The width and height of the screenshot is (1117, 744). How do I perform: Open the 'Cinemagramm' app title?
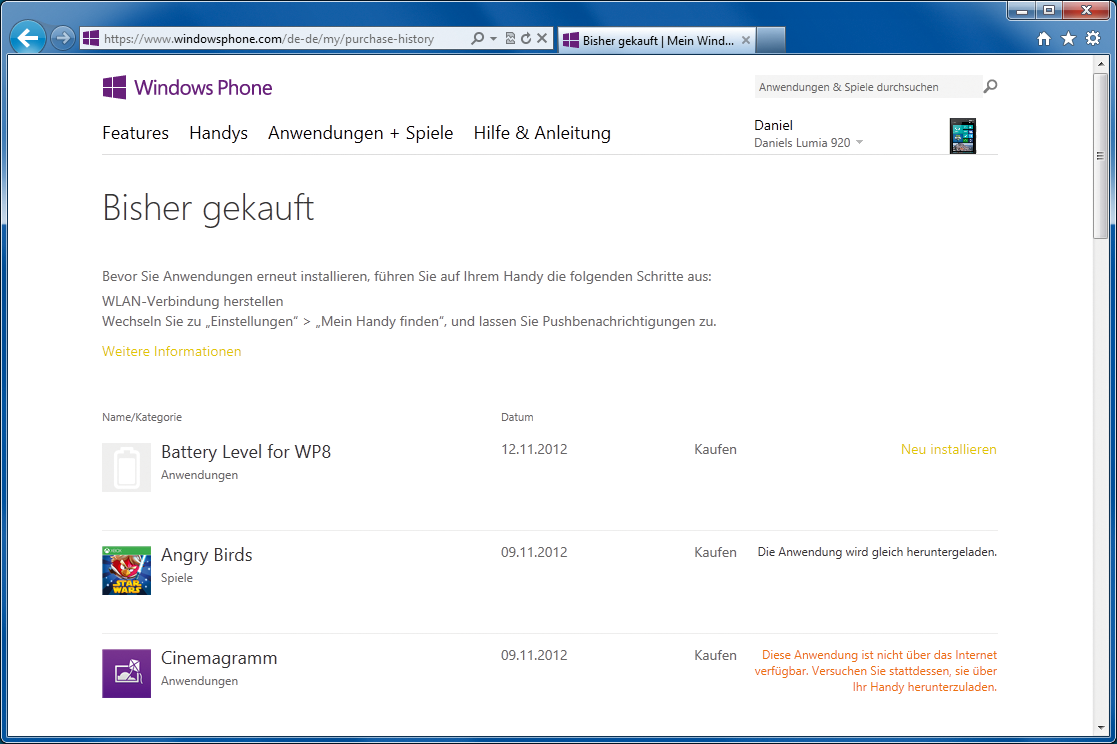219,658
